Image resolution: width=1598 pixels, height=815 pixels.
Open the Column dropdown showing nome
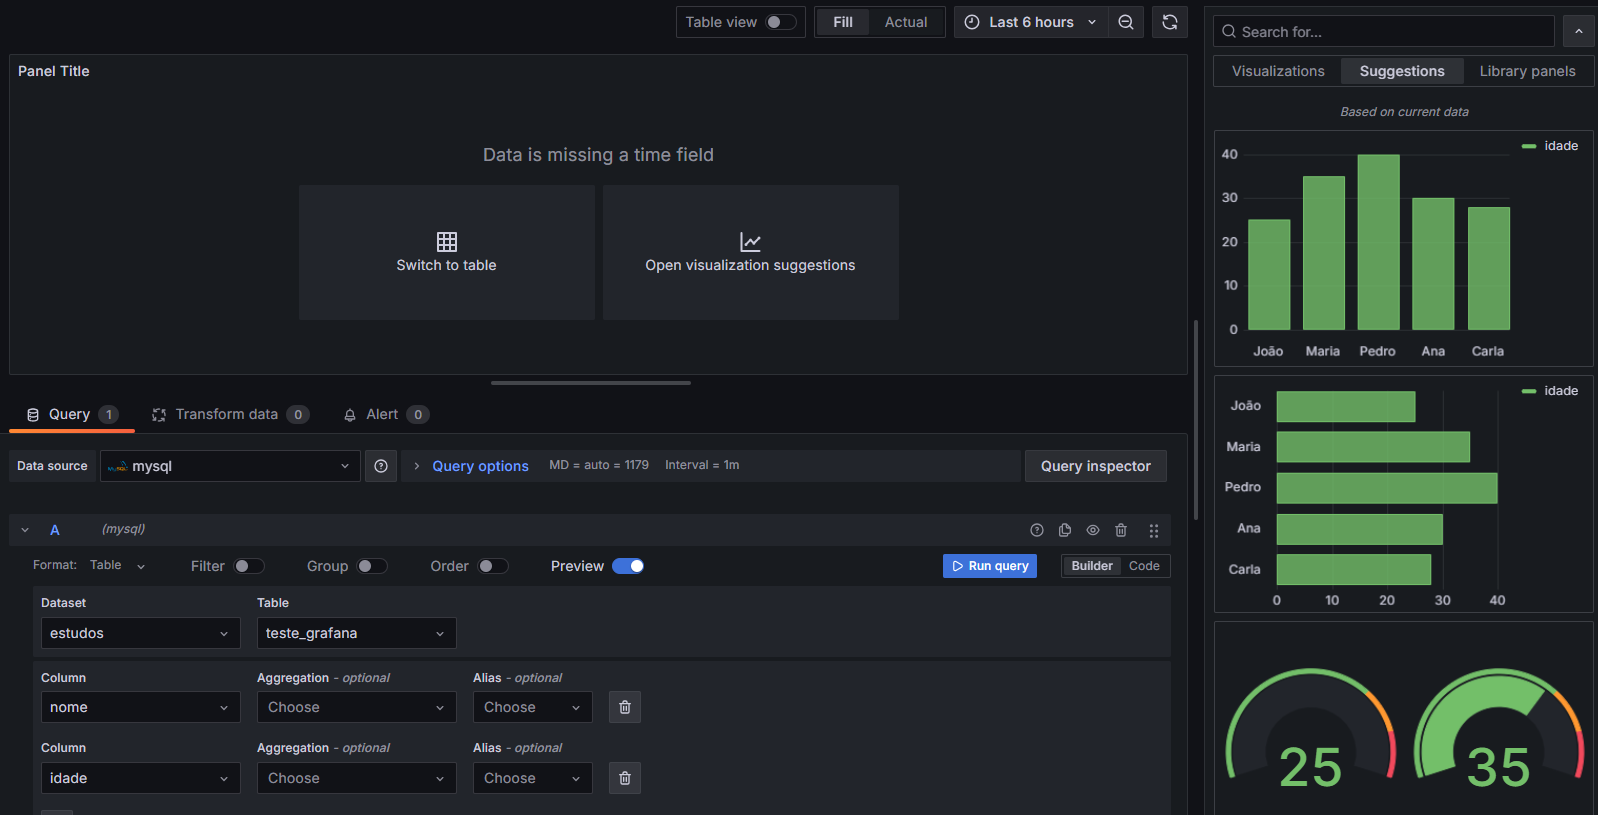[140, 707]
